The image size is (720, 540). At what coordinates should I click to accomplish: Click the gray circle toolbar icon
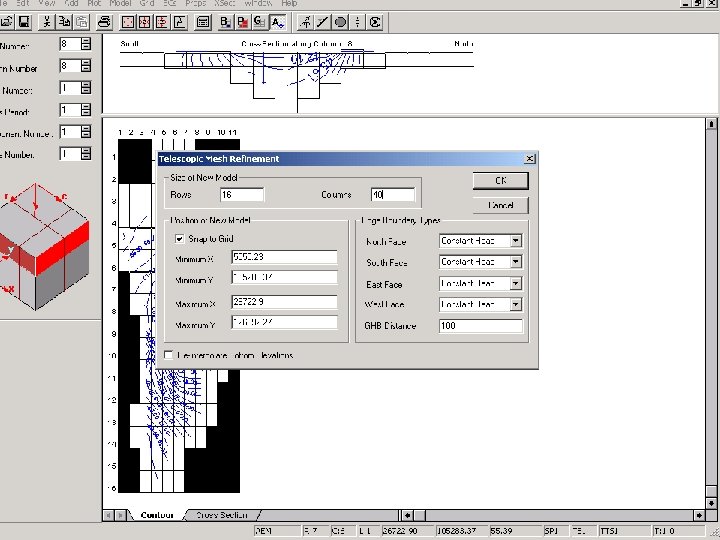coord(340,22)
